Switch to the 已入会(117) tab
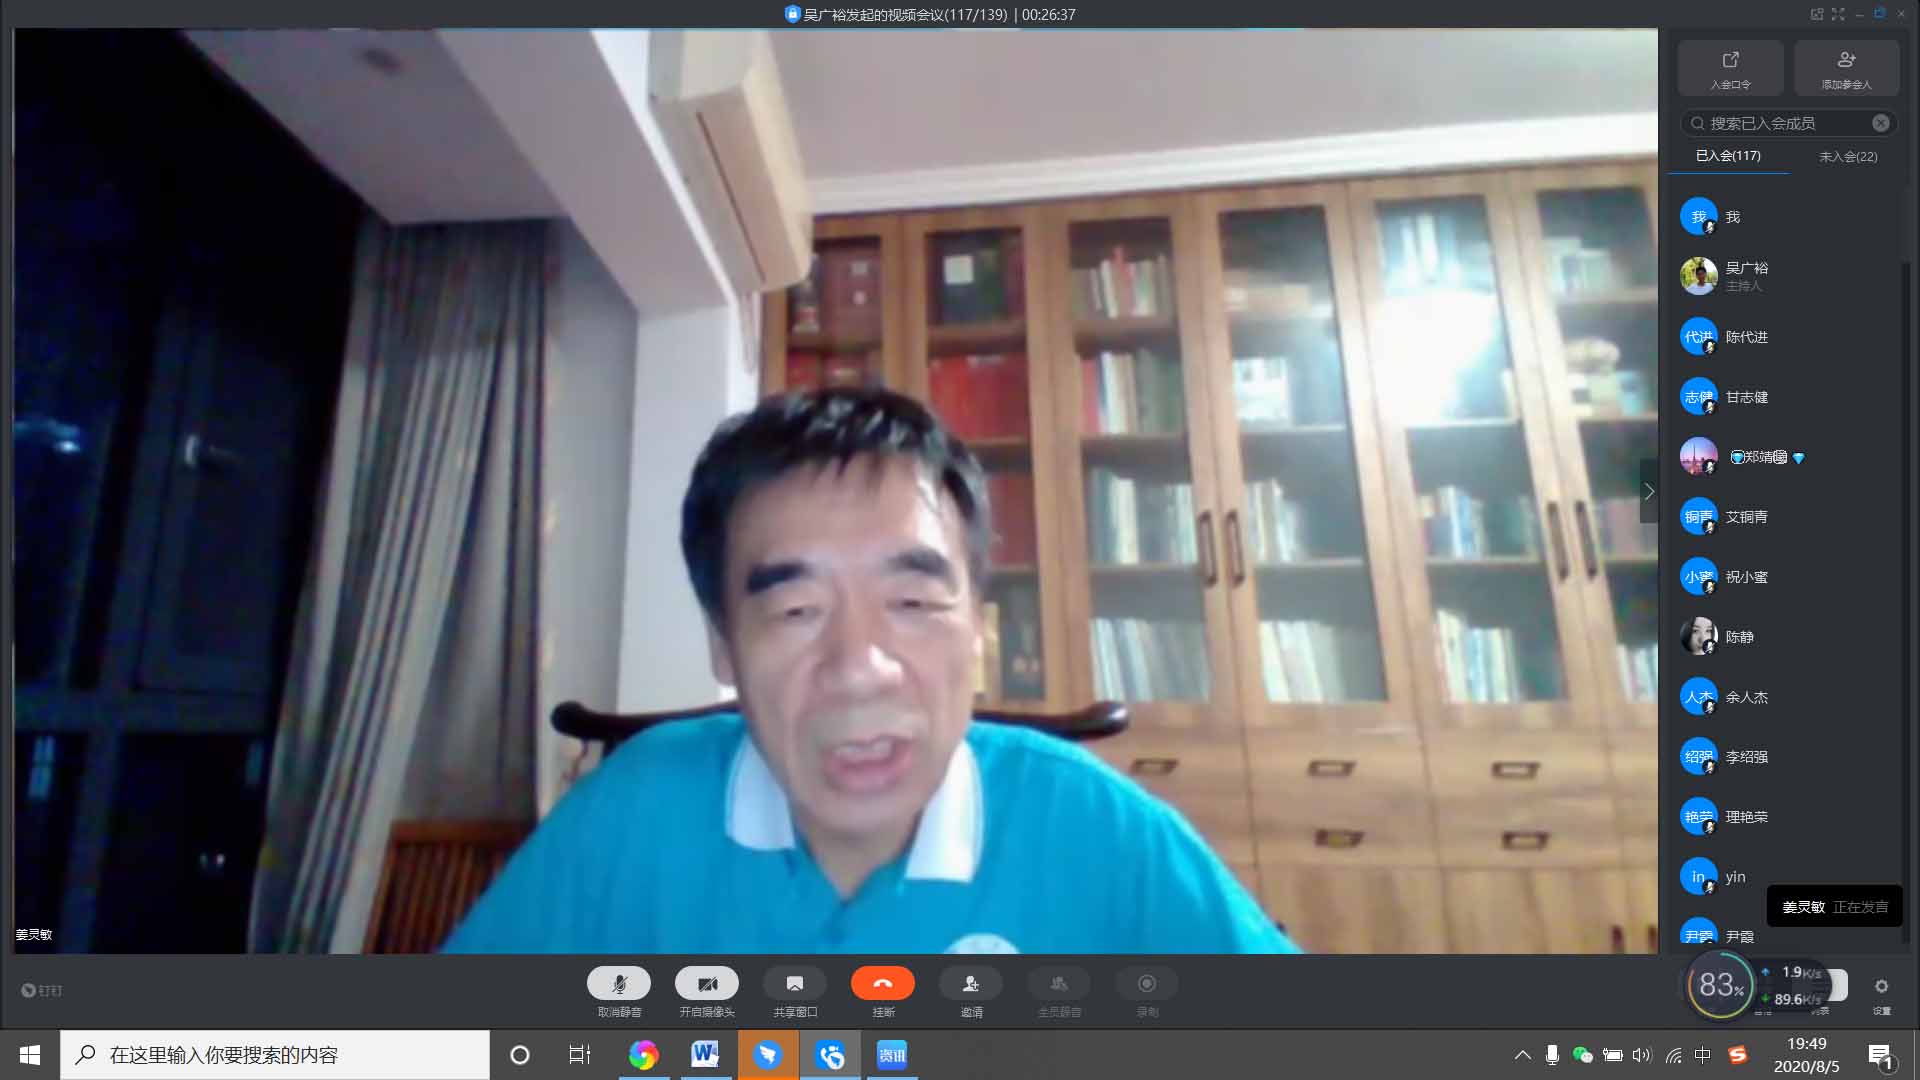 (x=1728, y=156)
